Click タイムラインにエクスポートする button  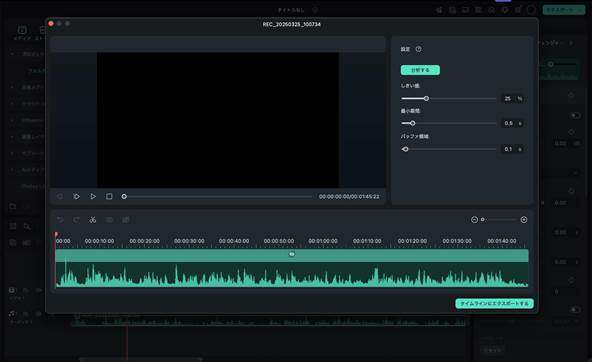494,303
